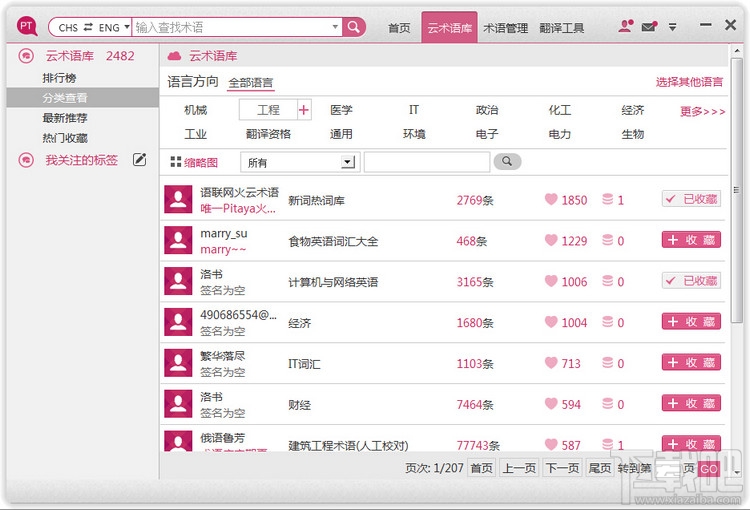
Task: Open the language pair dropdown arrow
Action: coord(127,26)
